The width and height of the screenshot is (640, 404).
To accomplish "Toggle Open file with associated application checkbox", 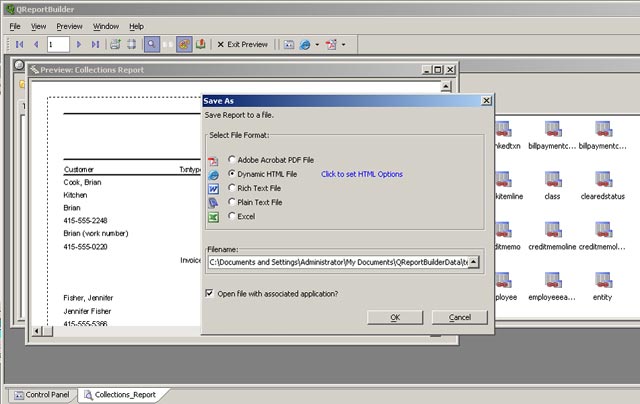I will click(x=209, y=293).
